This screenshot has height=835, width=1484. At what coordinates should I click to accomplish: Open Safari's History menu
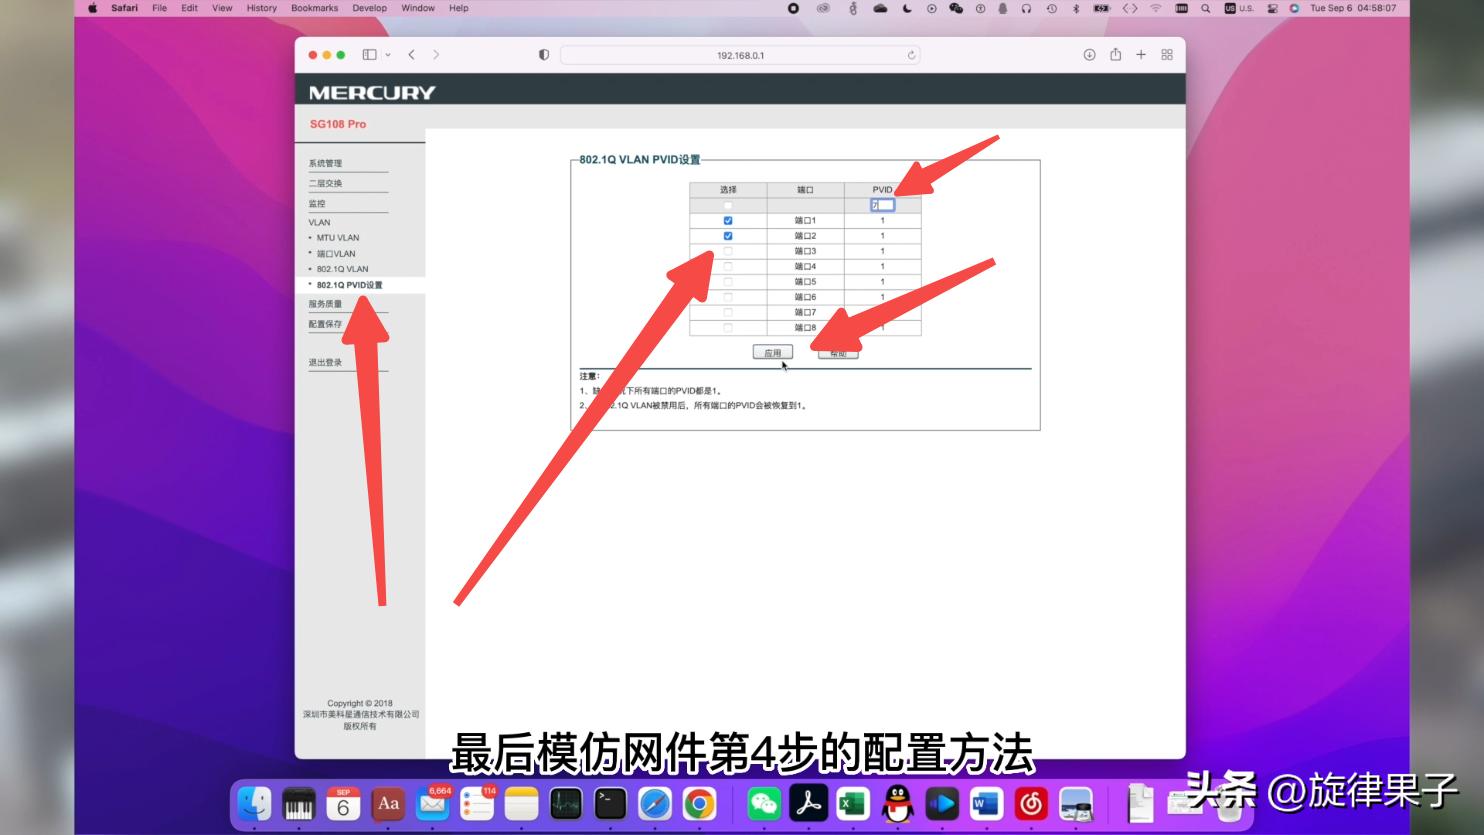tap(261, 8)
